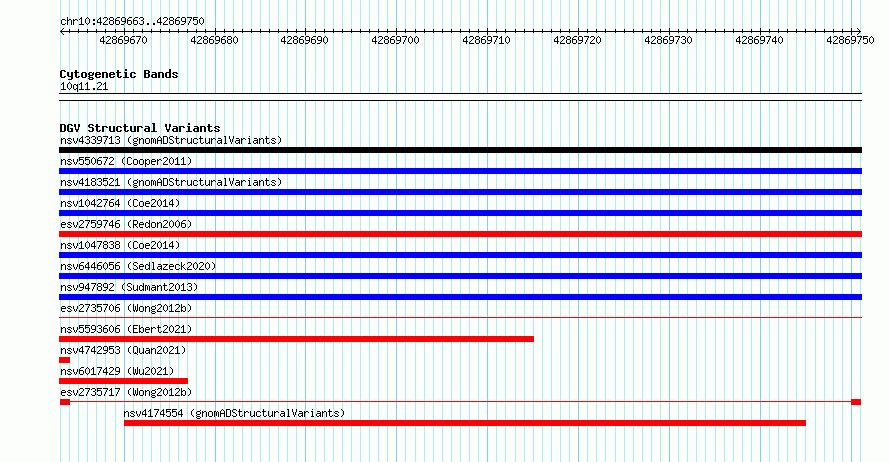Click the blue nsv947892 Sudmant2013 bar
The height and width of the screenshot is (462, 890).
click(460, 297)
